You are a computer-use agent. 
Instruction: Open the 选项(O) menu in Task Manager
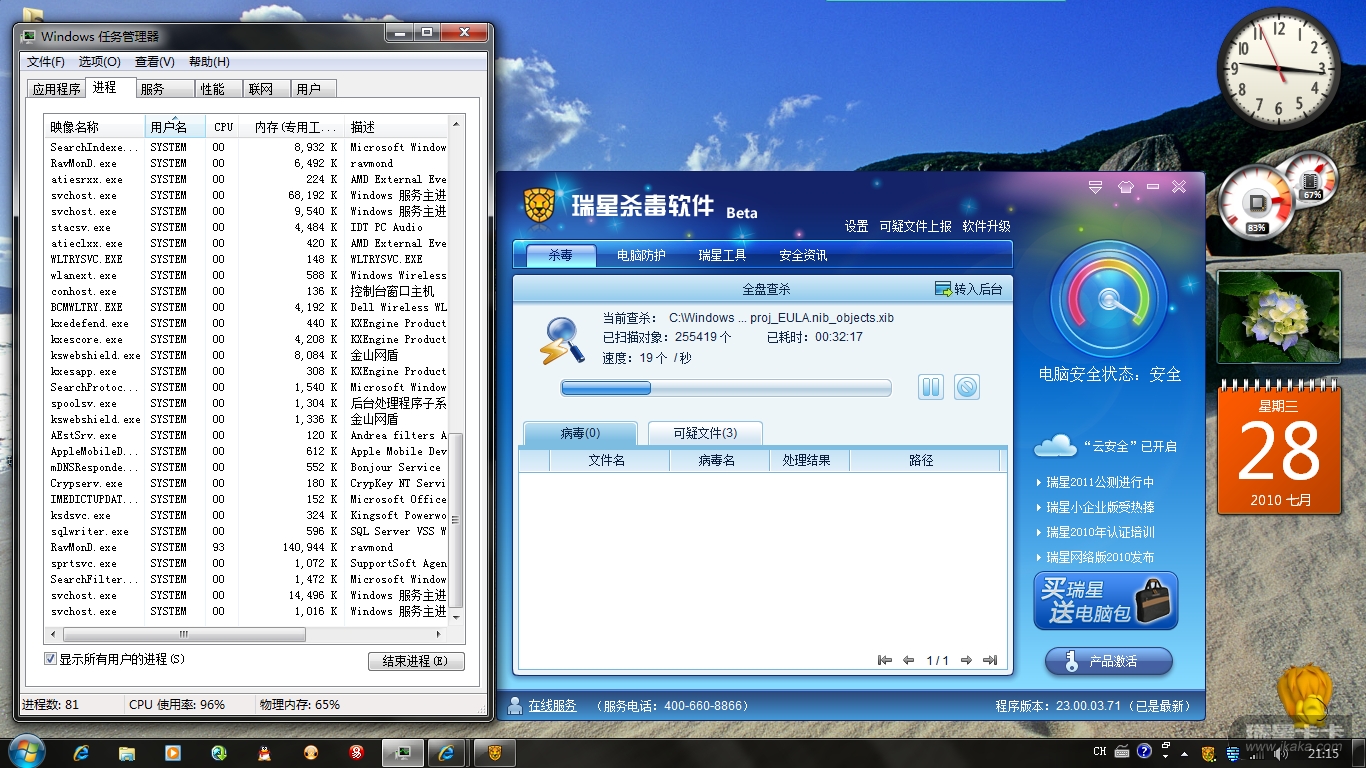pyautogui.click(x=100, y=62)
